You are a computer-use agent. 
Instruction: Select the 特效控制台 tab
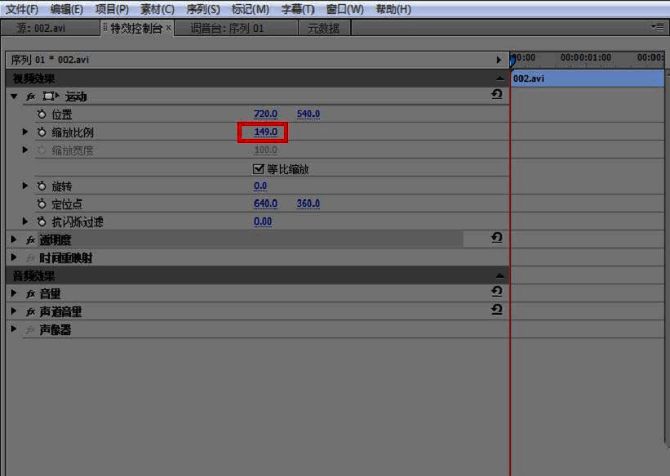point(136,28)
